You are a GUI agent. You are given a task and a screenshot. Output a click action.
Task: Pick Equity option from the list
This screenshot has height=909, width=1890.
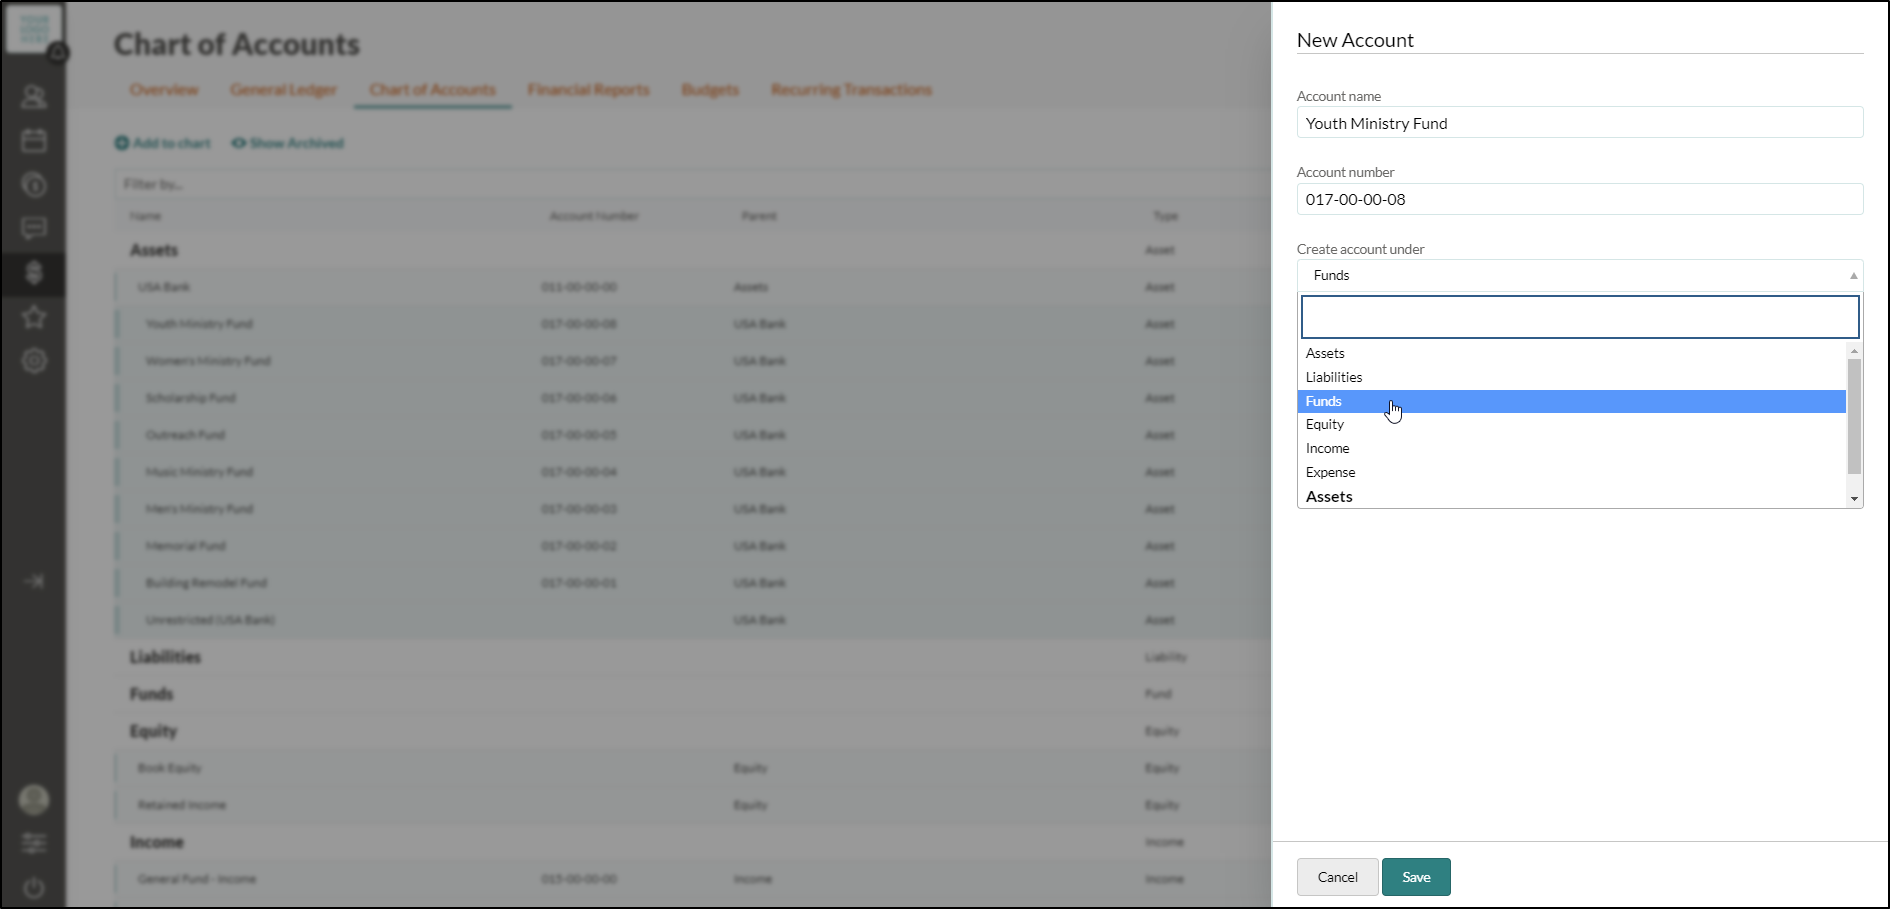(x=1324, y=424)
